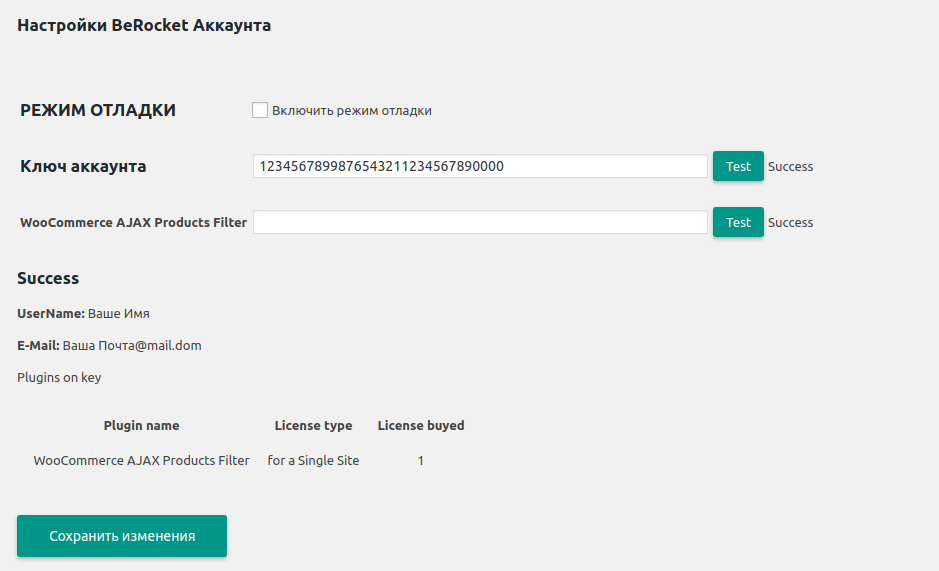Click the 'Включить режим отладки' checkbox label

point(351,111)
